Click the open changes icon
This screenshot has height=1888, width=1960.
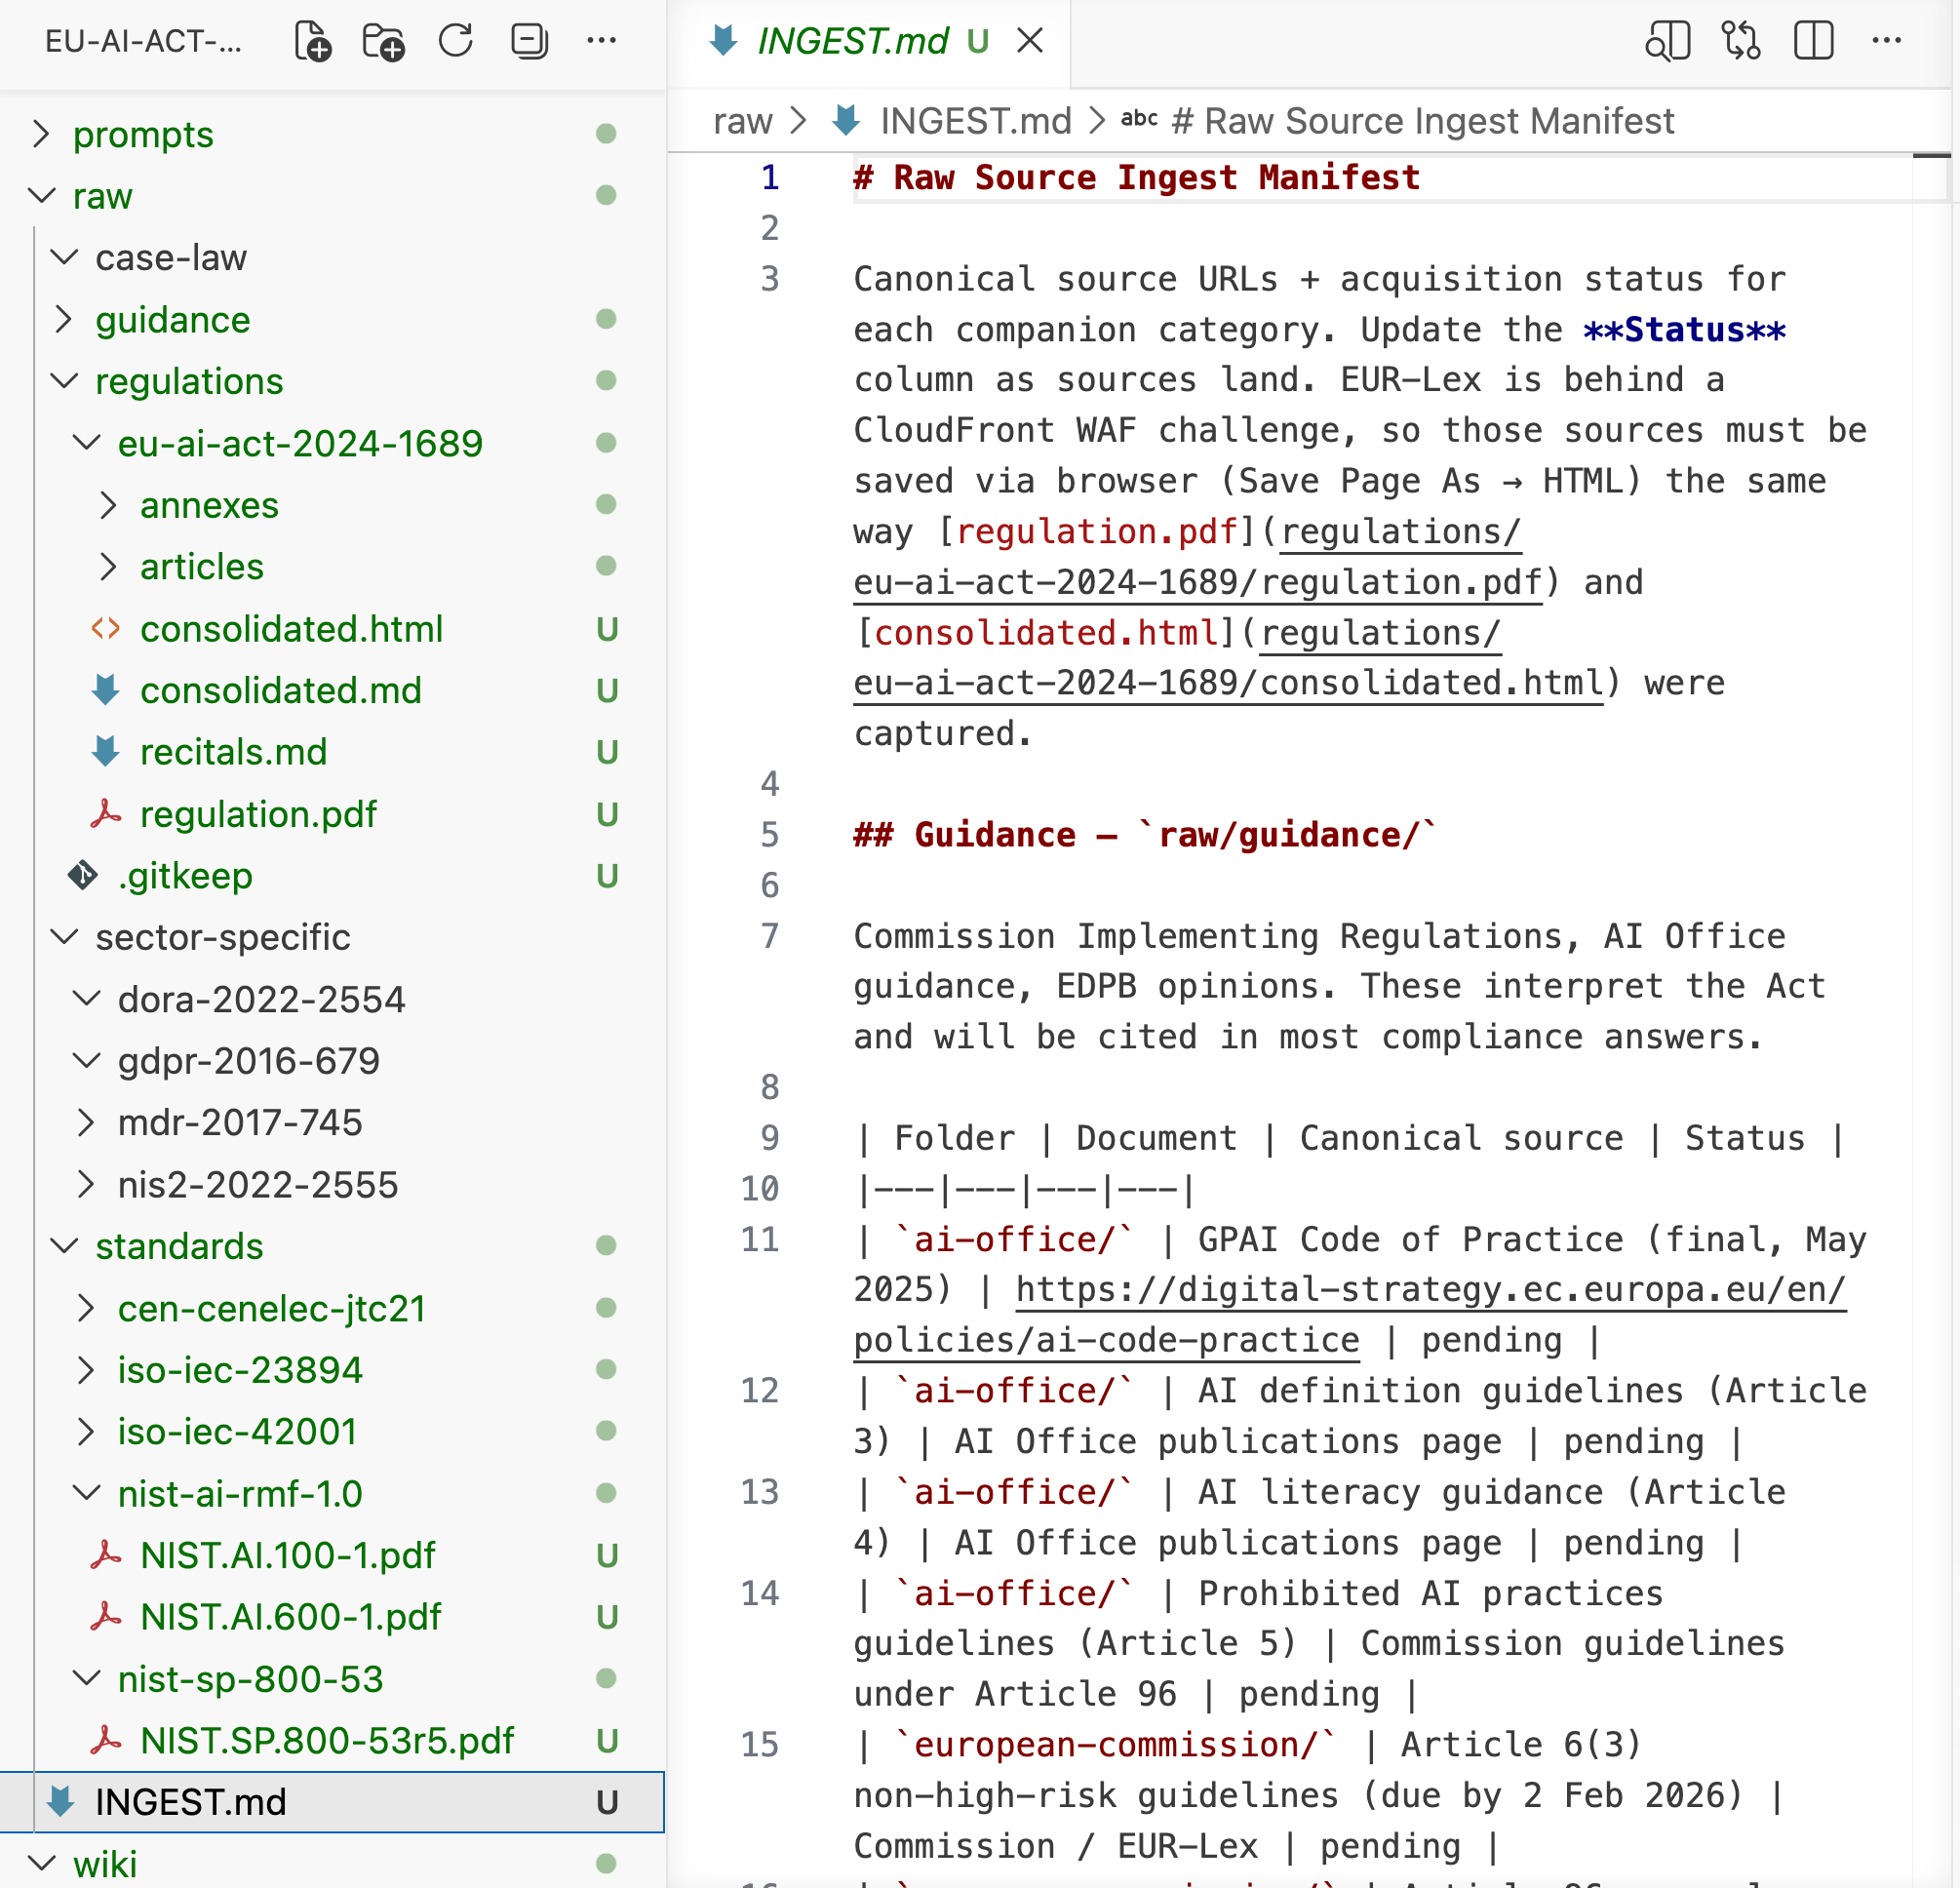point(1741,41)
